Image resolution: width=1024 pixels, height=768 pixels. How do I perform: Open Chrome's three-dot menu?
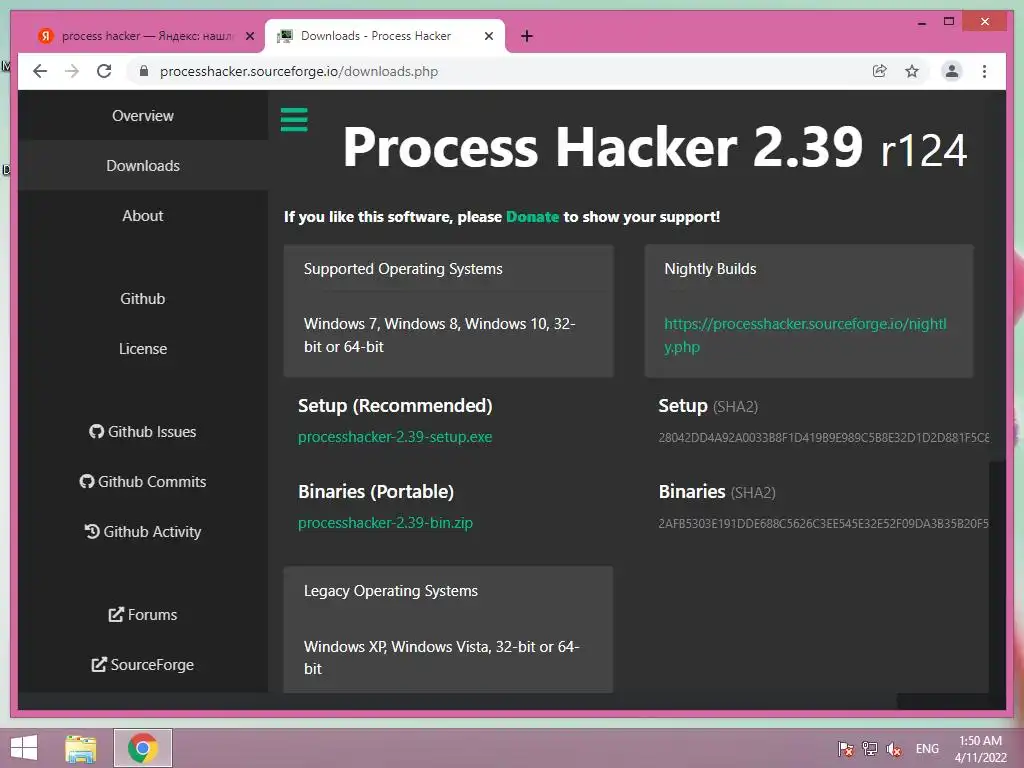point(984,71)
